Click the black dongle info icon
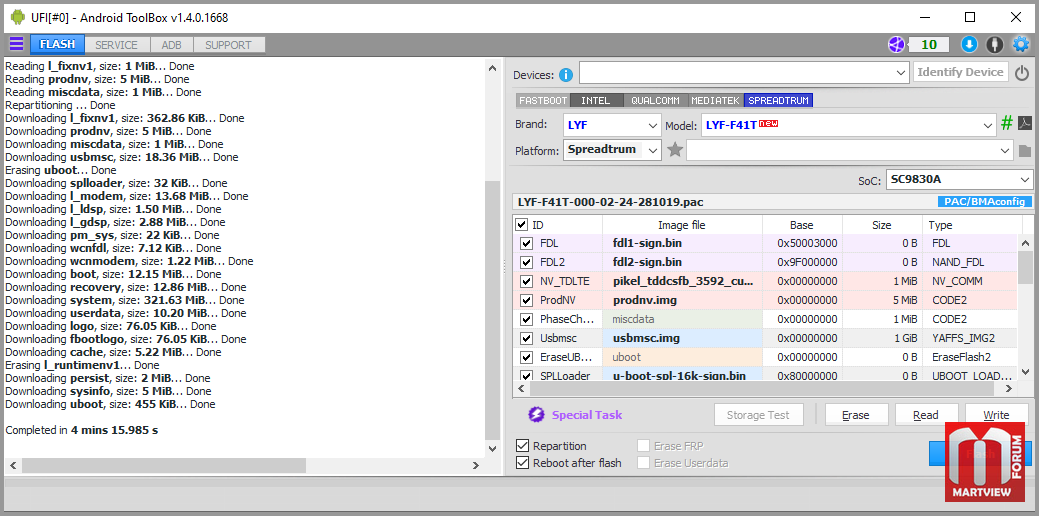Screen dimensions: 1039x516 pos(995,44)
